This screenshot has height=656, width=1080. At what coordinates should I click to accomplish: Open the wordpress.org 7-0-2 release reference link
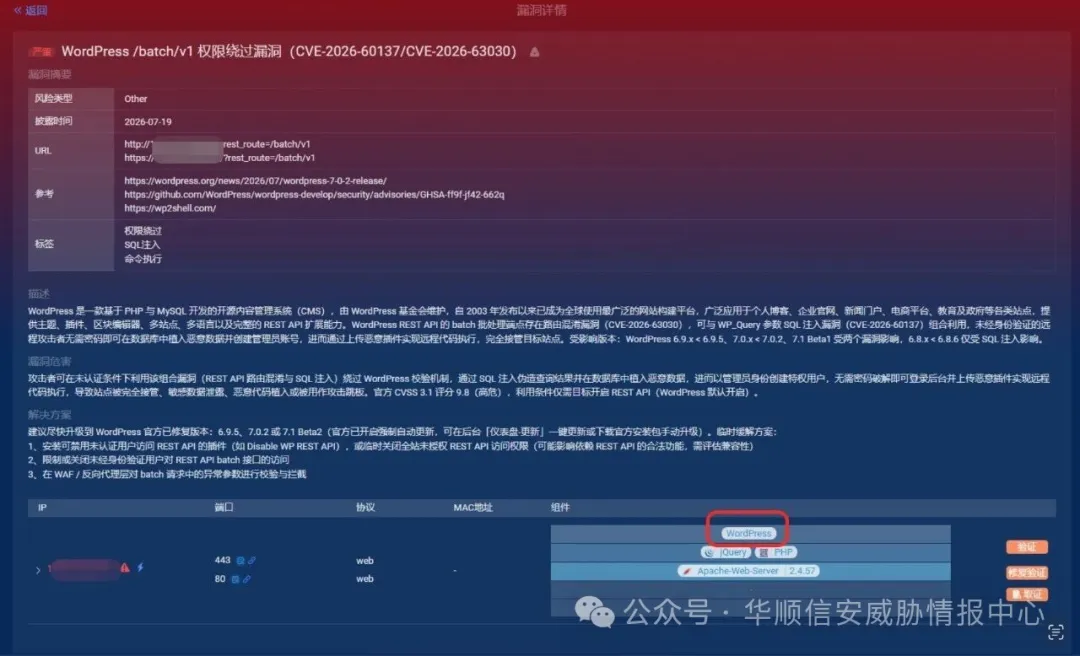(256, 181)
